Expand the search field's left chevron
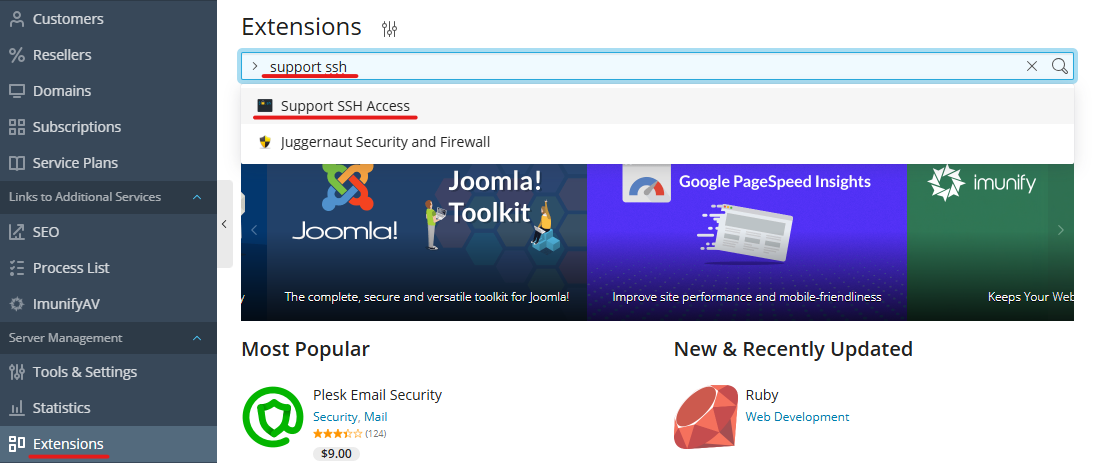The image size is (1096, 463). click(x=254, y=66)
